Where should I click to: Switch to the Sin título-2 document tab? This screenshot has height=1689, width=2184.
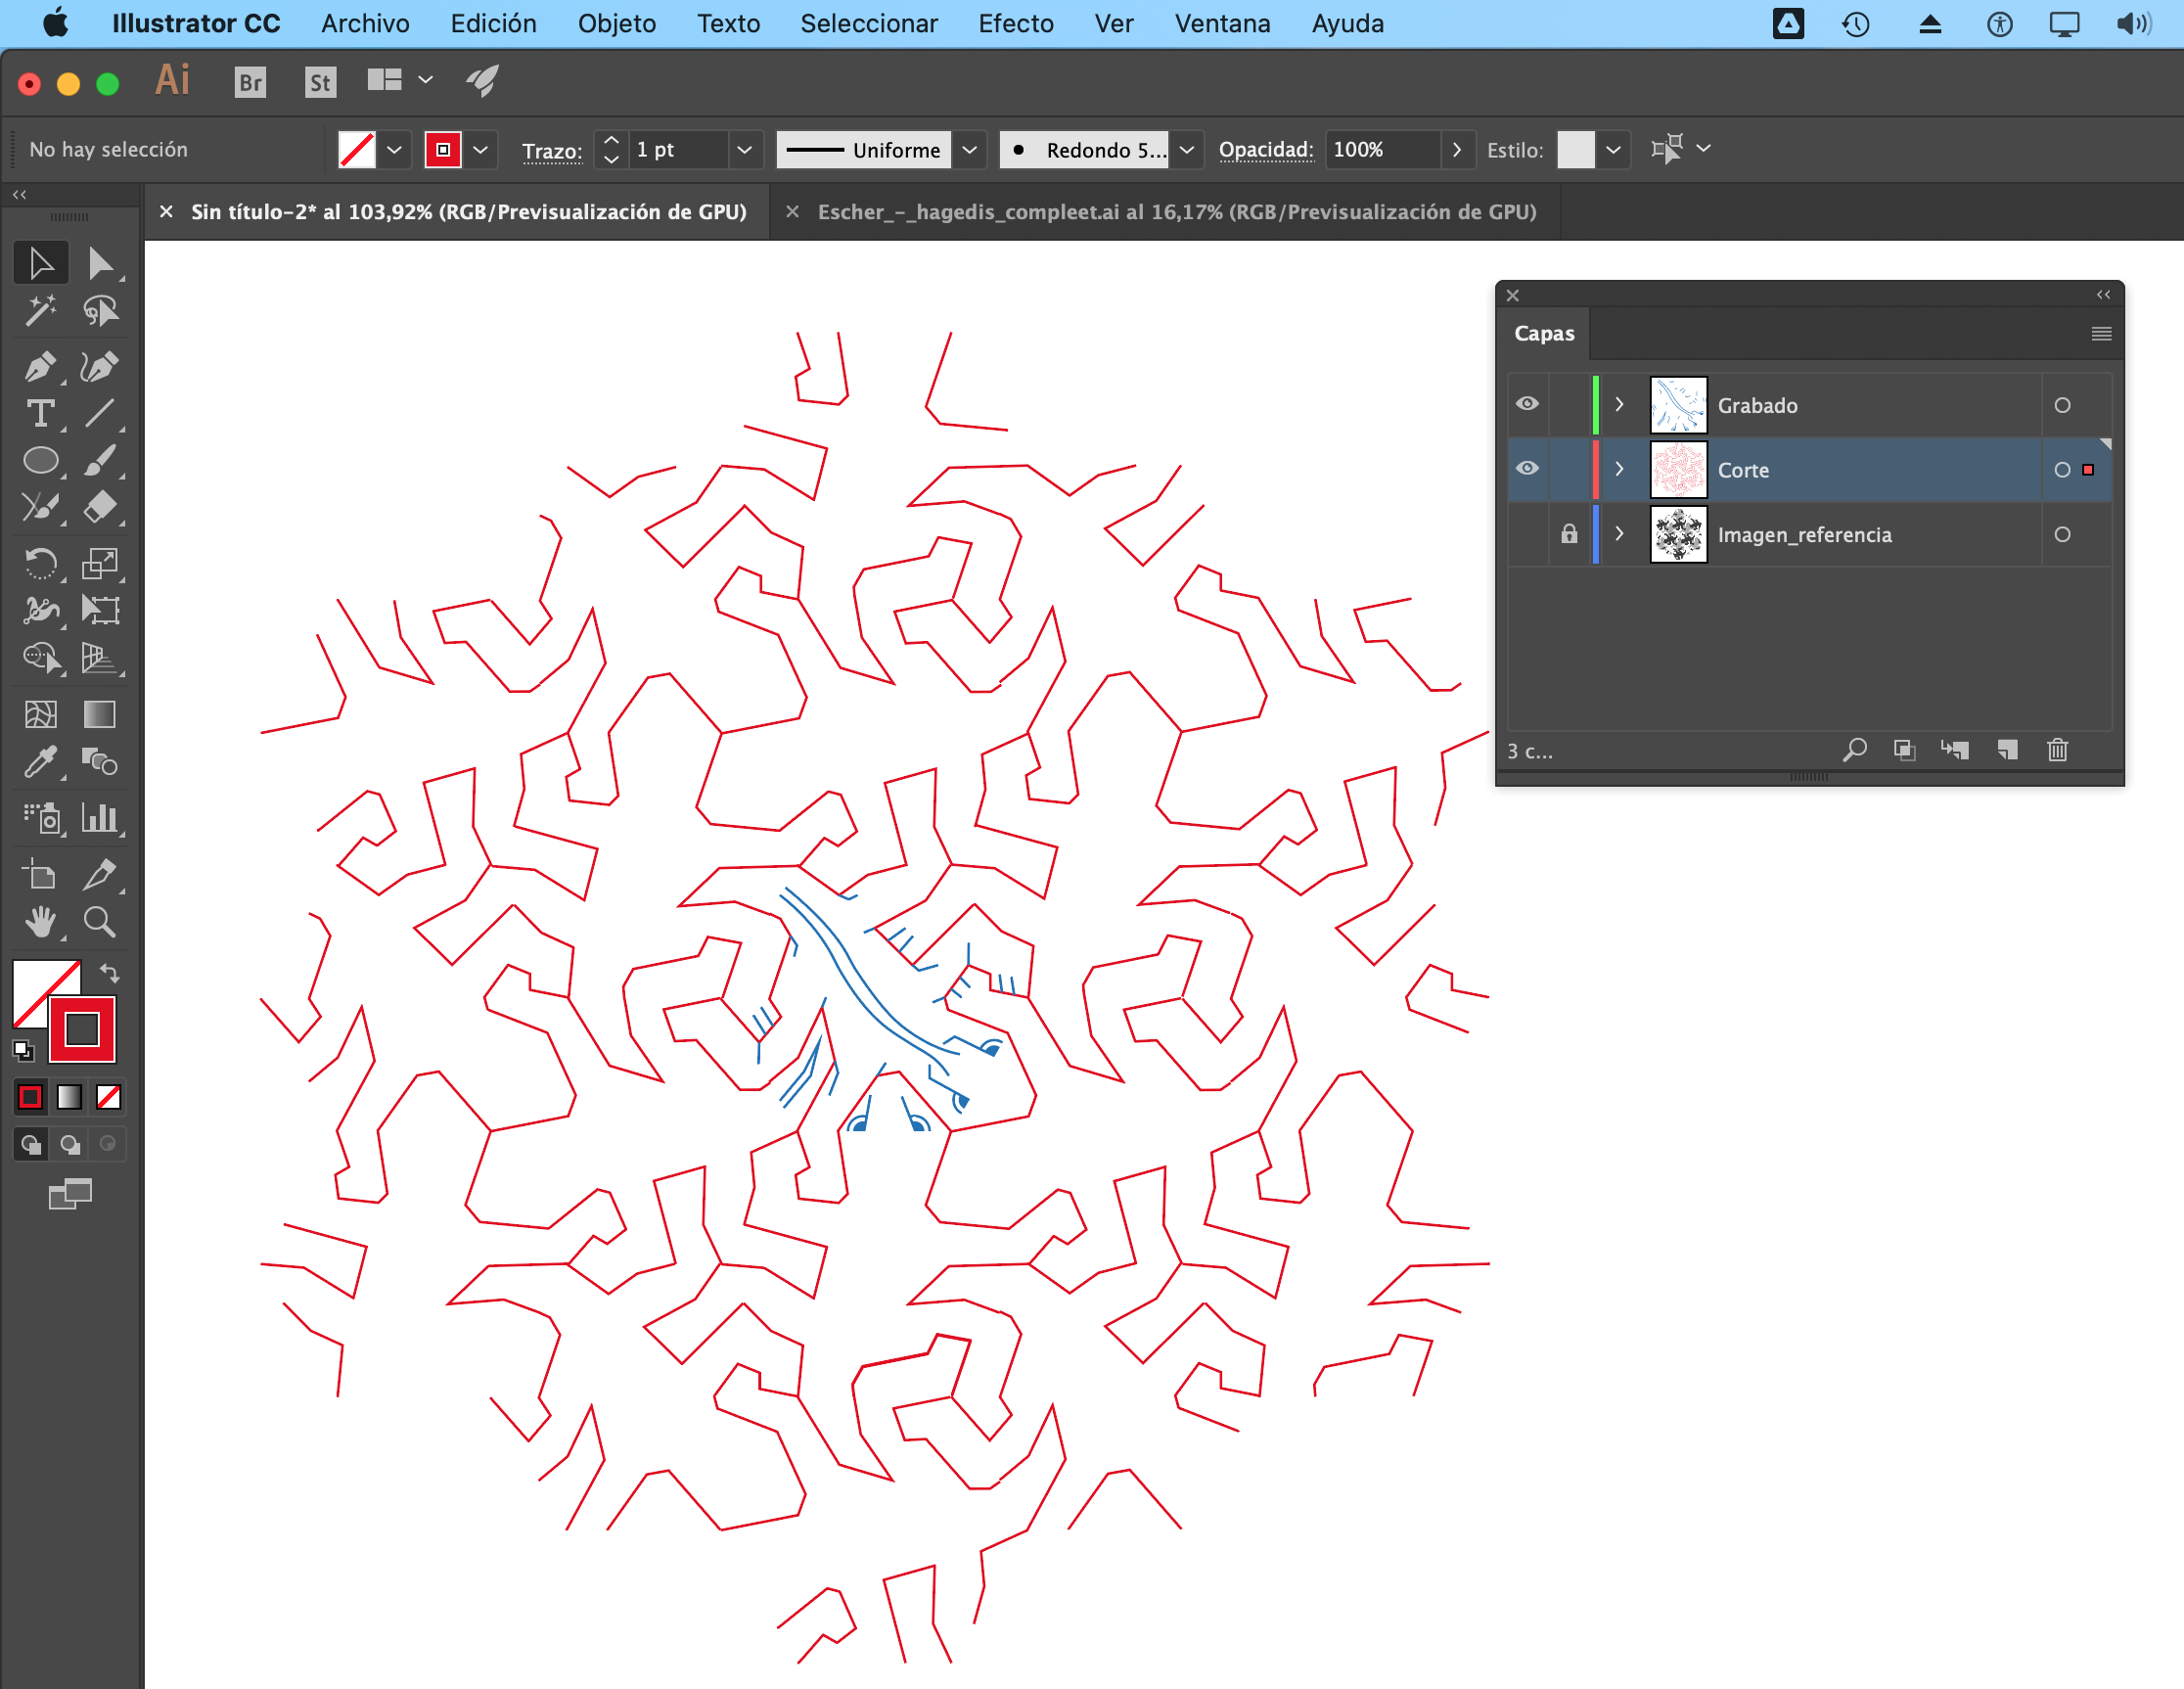coord(469,212)
